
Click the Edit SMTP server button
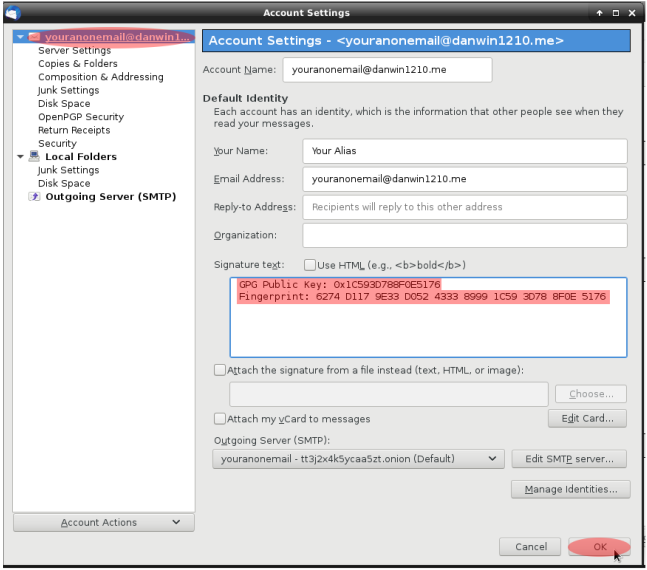pyautogui.click(x=569, y=459)
